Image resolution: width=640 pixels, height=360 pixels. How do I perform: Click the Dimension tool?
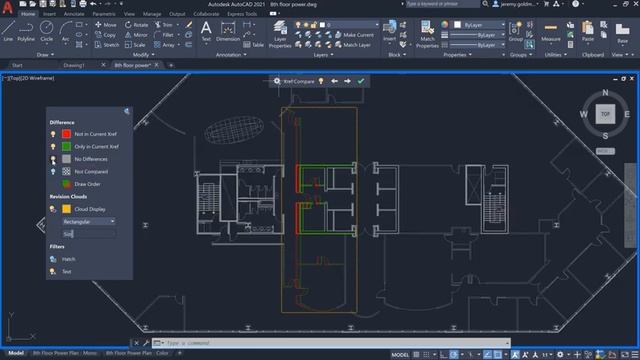tap(228, 31)
